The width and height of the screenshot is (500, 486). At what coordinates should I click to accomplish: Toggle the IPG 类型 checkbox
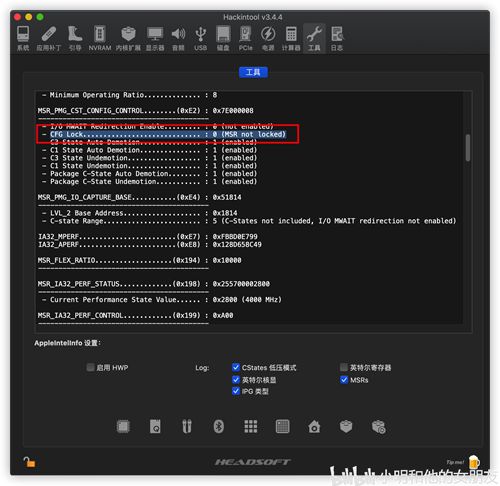tap(236, 391)
